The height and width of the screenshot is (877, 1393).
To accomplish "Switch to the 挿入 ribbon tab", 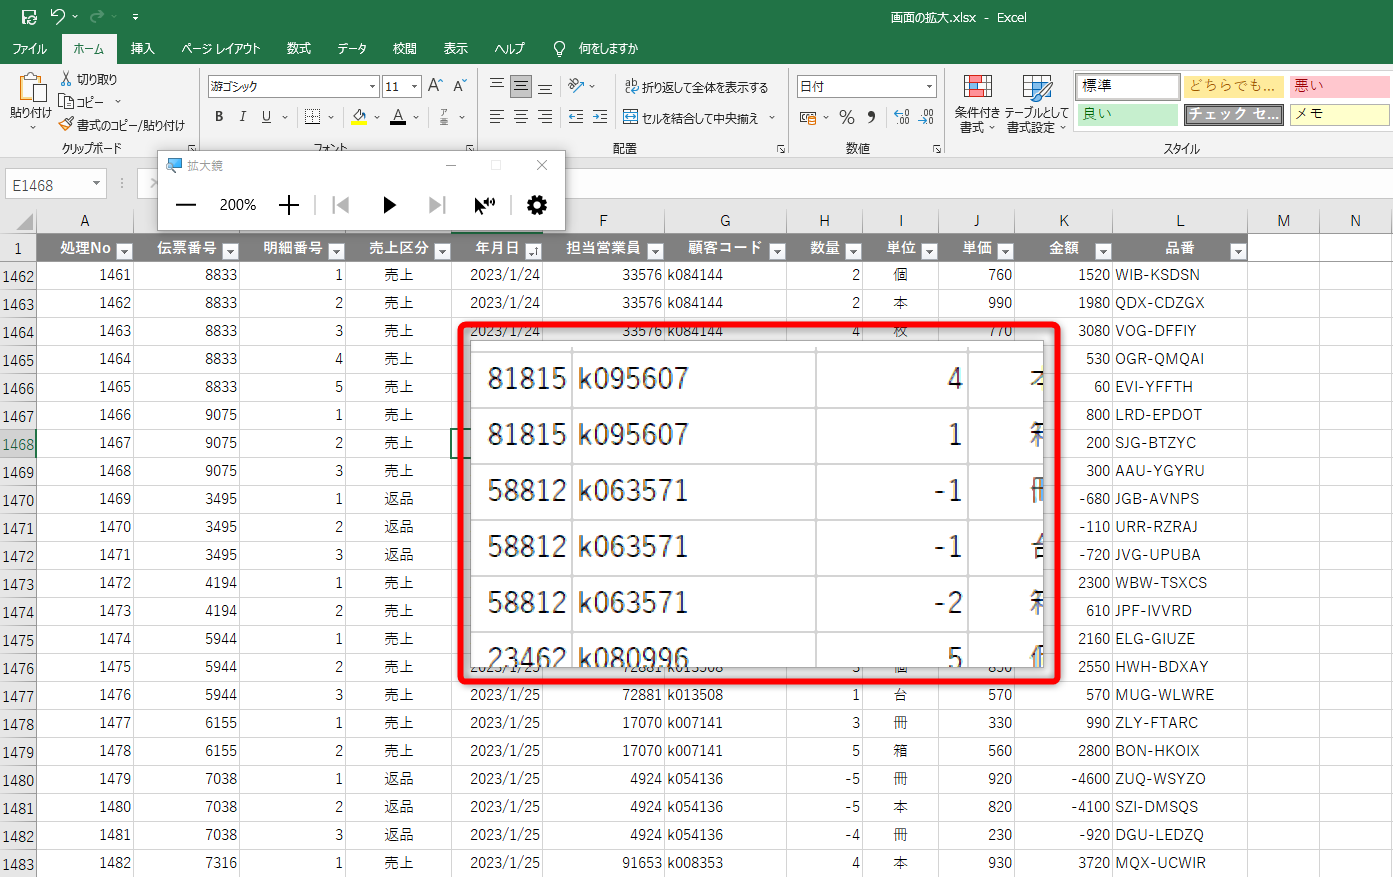I will click(x=143, y=48).
